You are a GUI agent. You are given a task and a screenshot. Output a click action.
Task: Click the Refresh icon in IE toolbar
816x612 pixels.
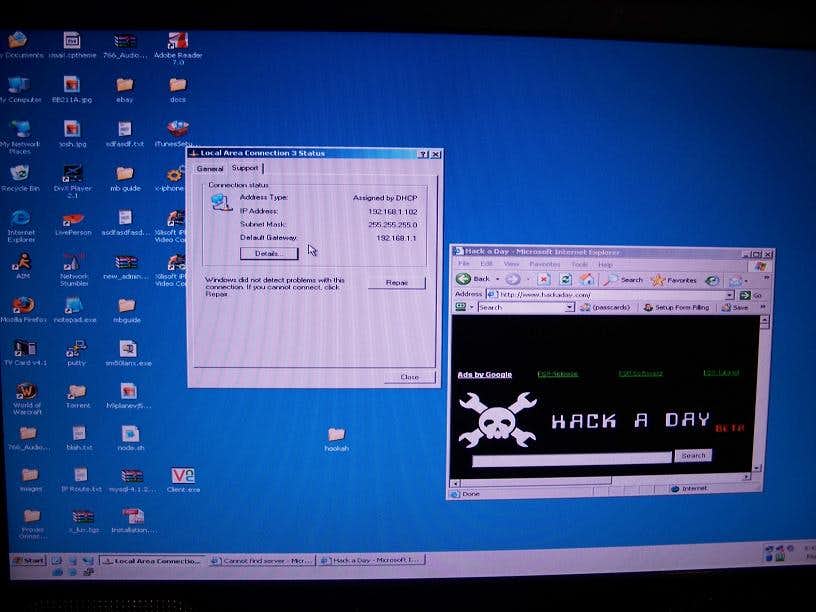(566, 280)
